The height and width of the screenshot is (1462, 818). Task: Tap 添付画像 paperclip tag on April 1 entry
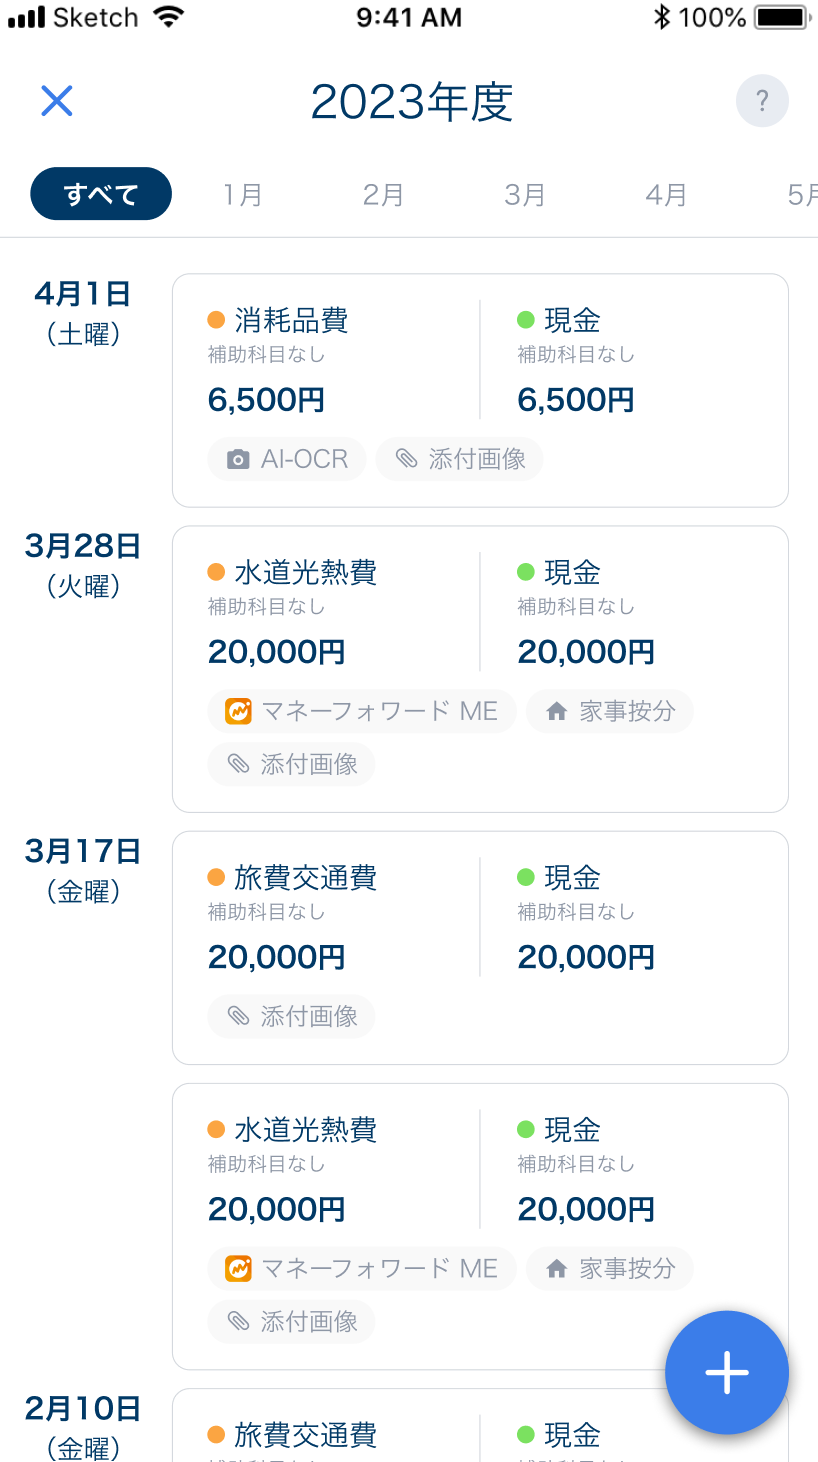coord(460,459)
